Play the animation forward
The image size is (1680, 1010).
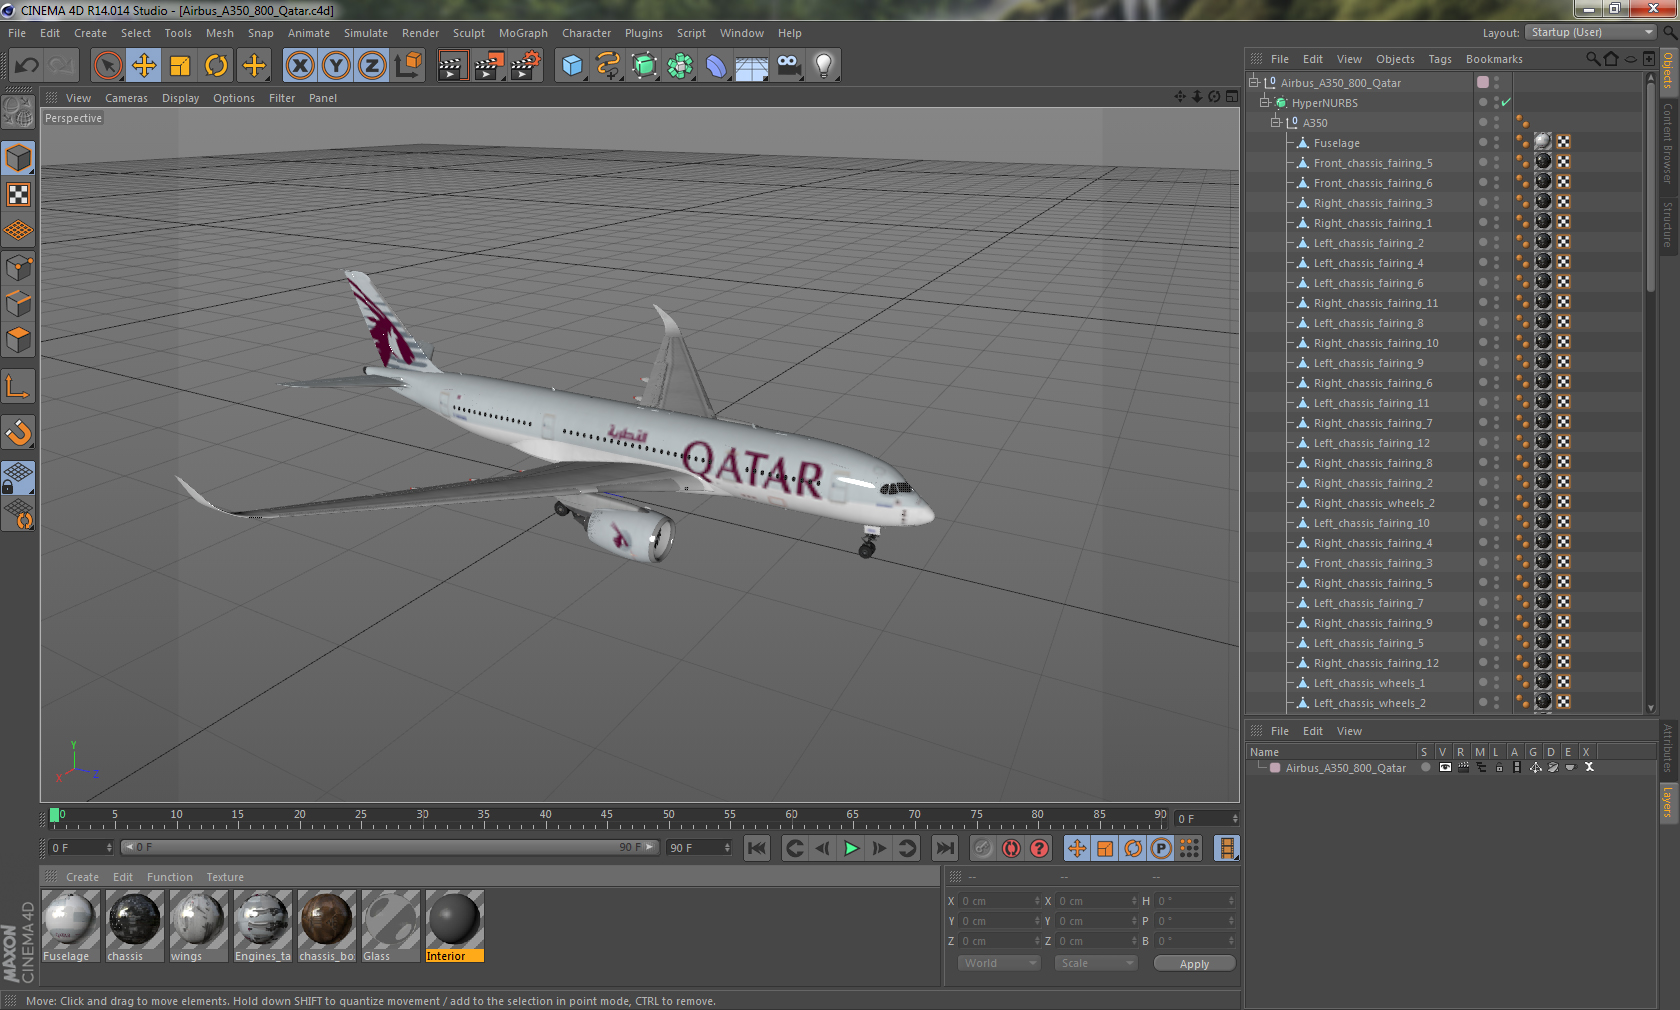[851, 848]
